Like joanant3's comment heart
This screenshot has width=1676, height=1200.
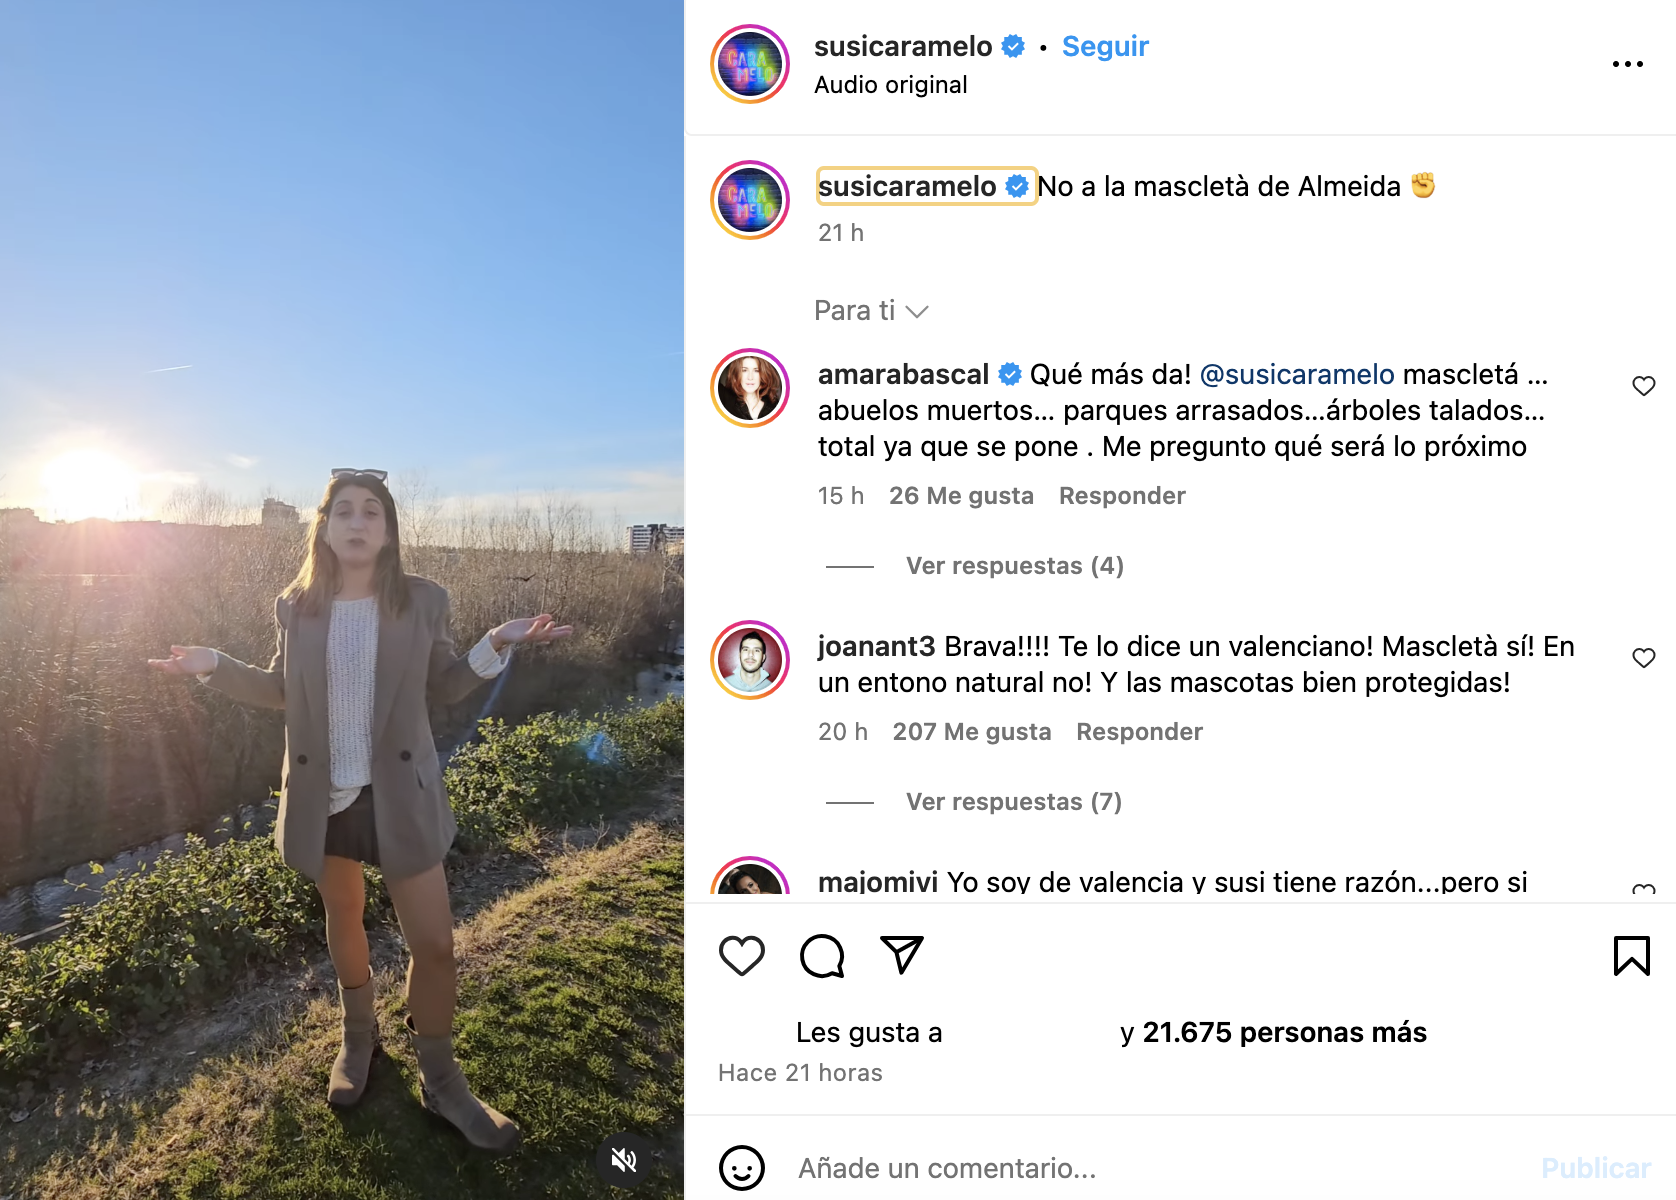(1643, 658)
